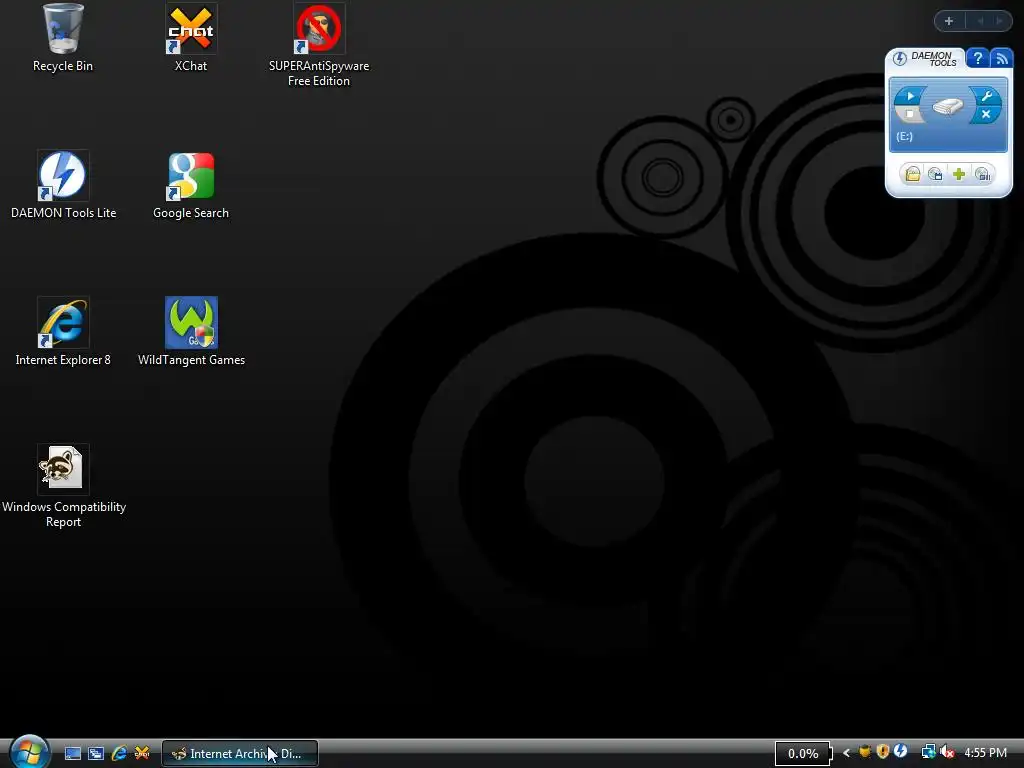Click the green plus add-drive icon in gadget
Image resolution: width=1024 pixels, height=768 pixels.
tap(959, 174)
